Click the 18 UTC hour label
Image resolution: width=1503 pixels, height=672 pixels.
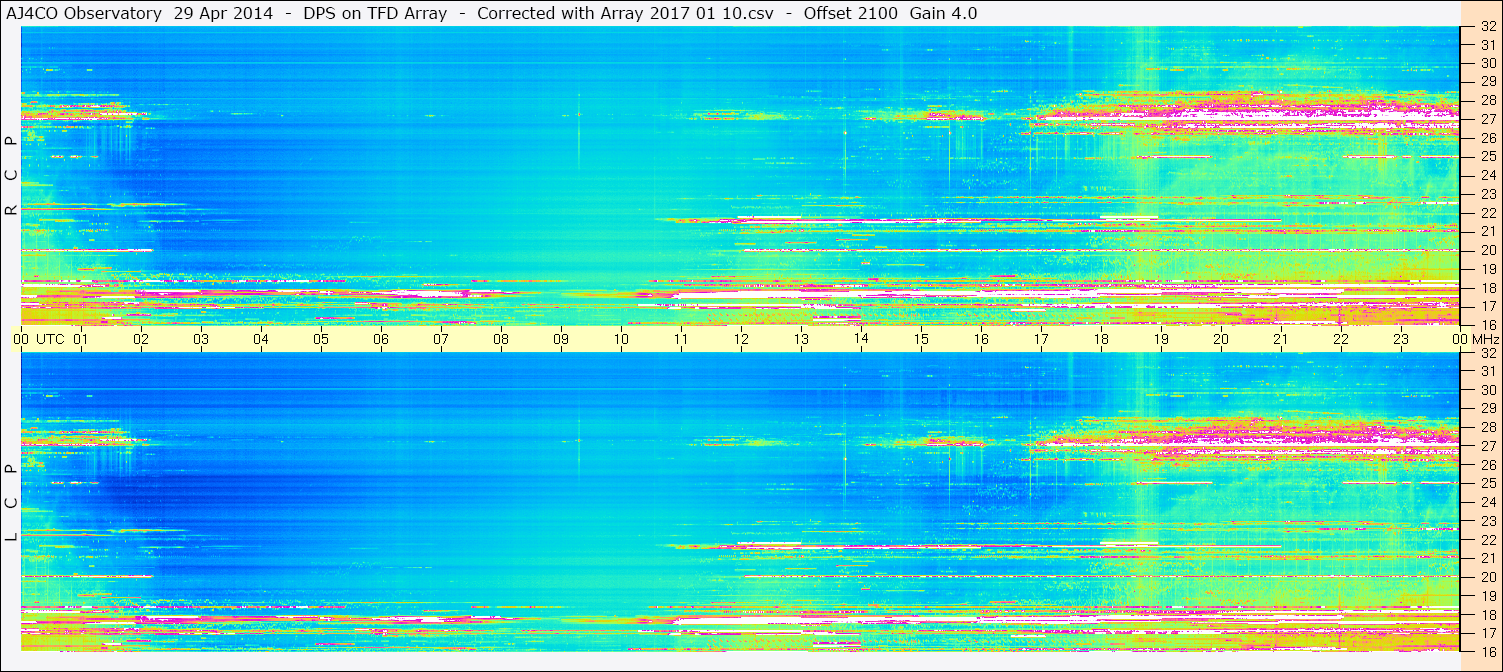coord(1101,339)
